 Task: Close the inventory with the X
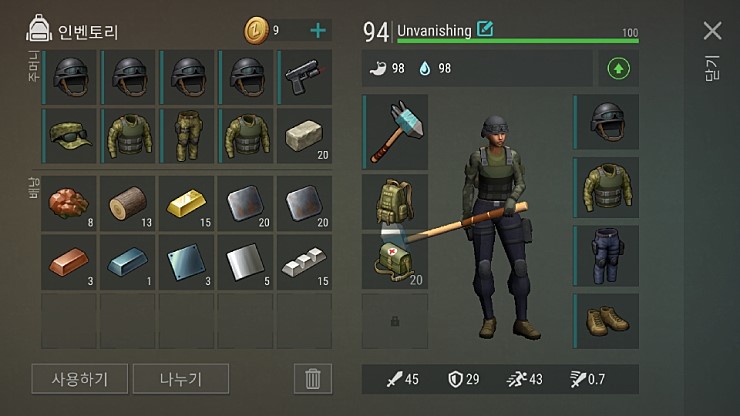tap(712, 31)
